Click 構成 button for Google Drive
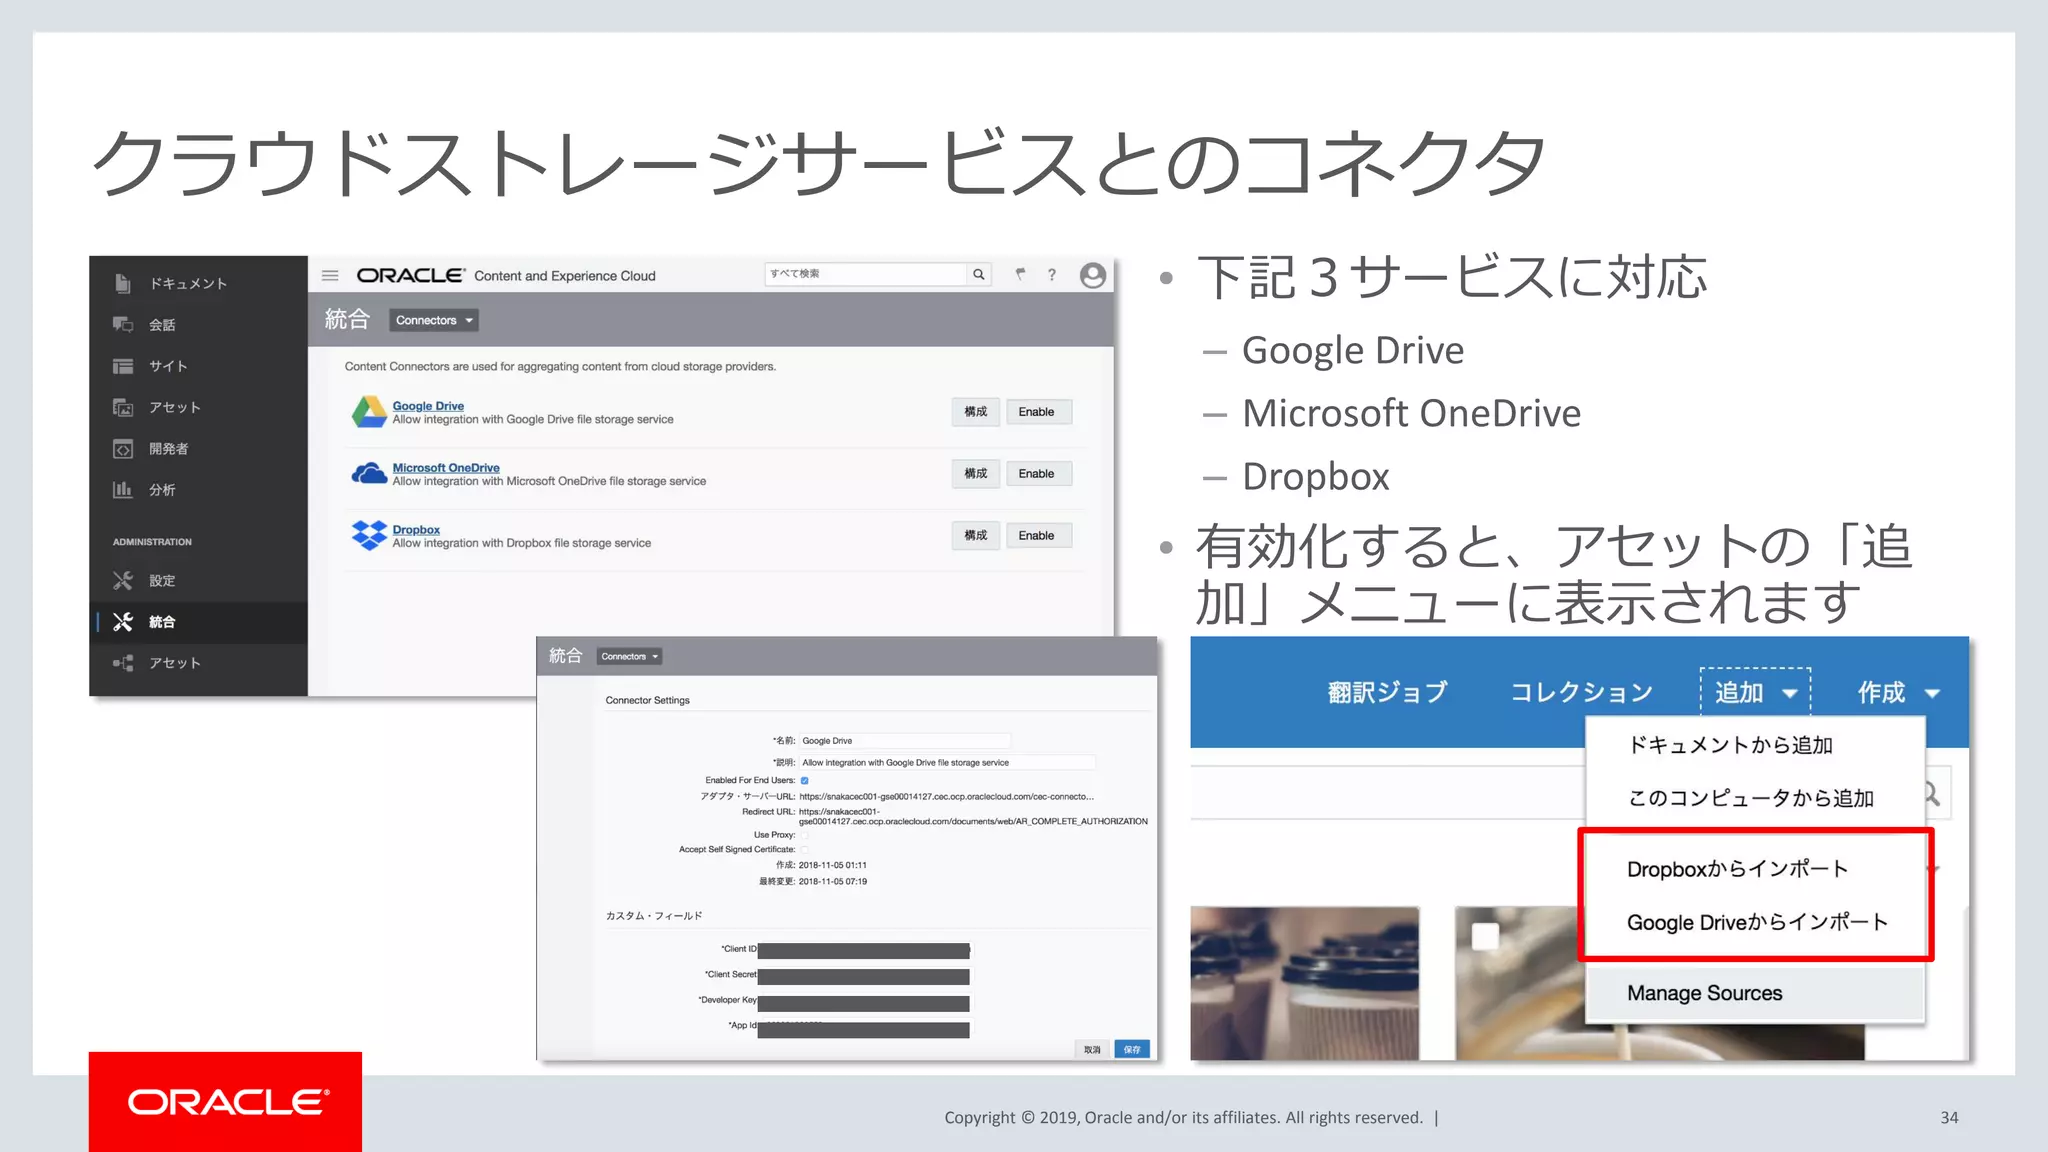Viewport: 2048px width, 1152px height. tap(976, 412)
